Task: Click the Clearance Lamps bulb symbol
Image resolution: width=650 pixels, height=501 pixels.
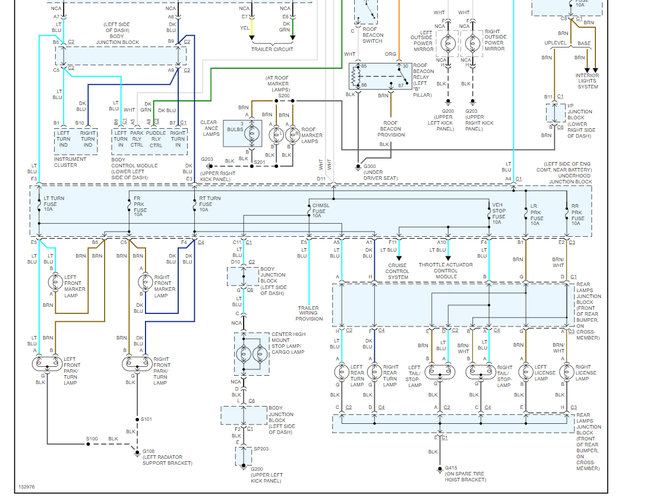Action: pos(252,133)
